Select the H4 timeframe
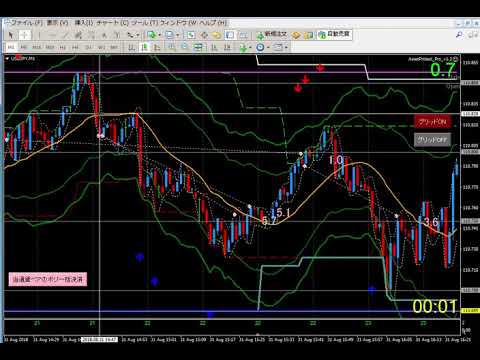 (75, 47)
